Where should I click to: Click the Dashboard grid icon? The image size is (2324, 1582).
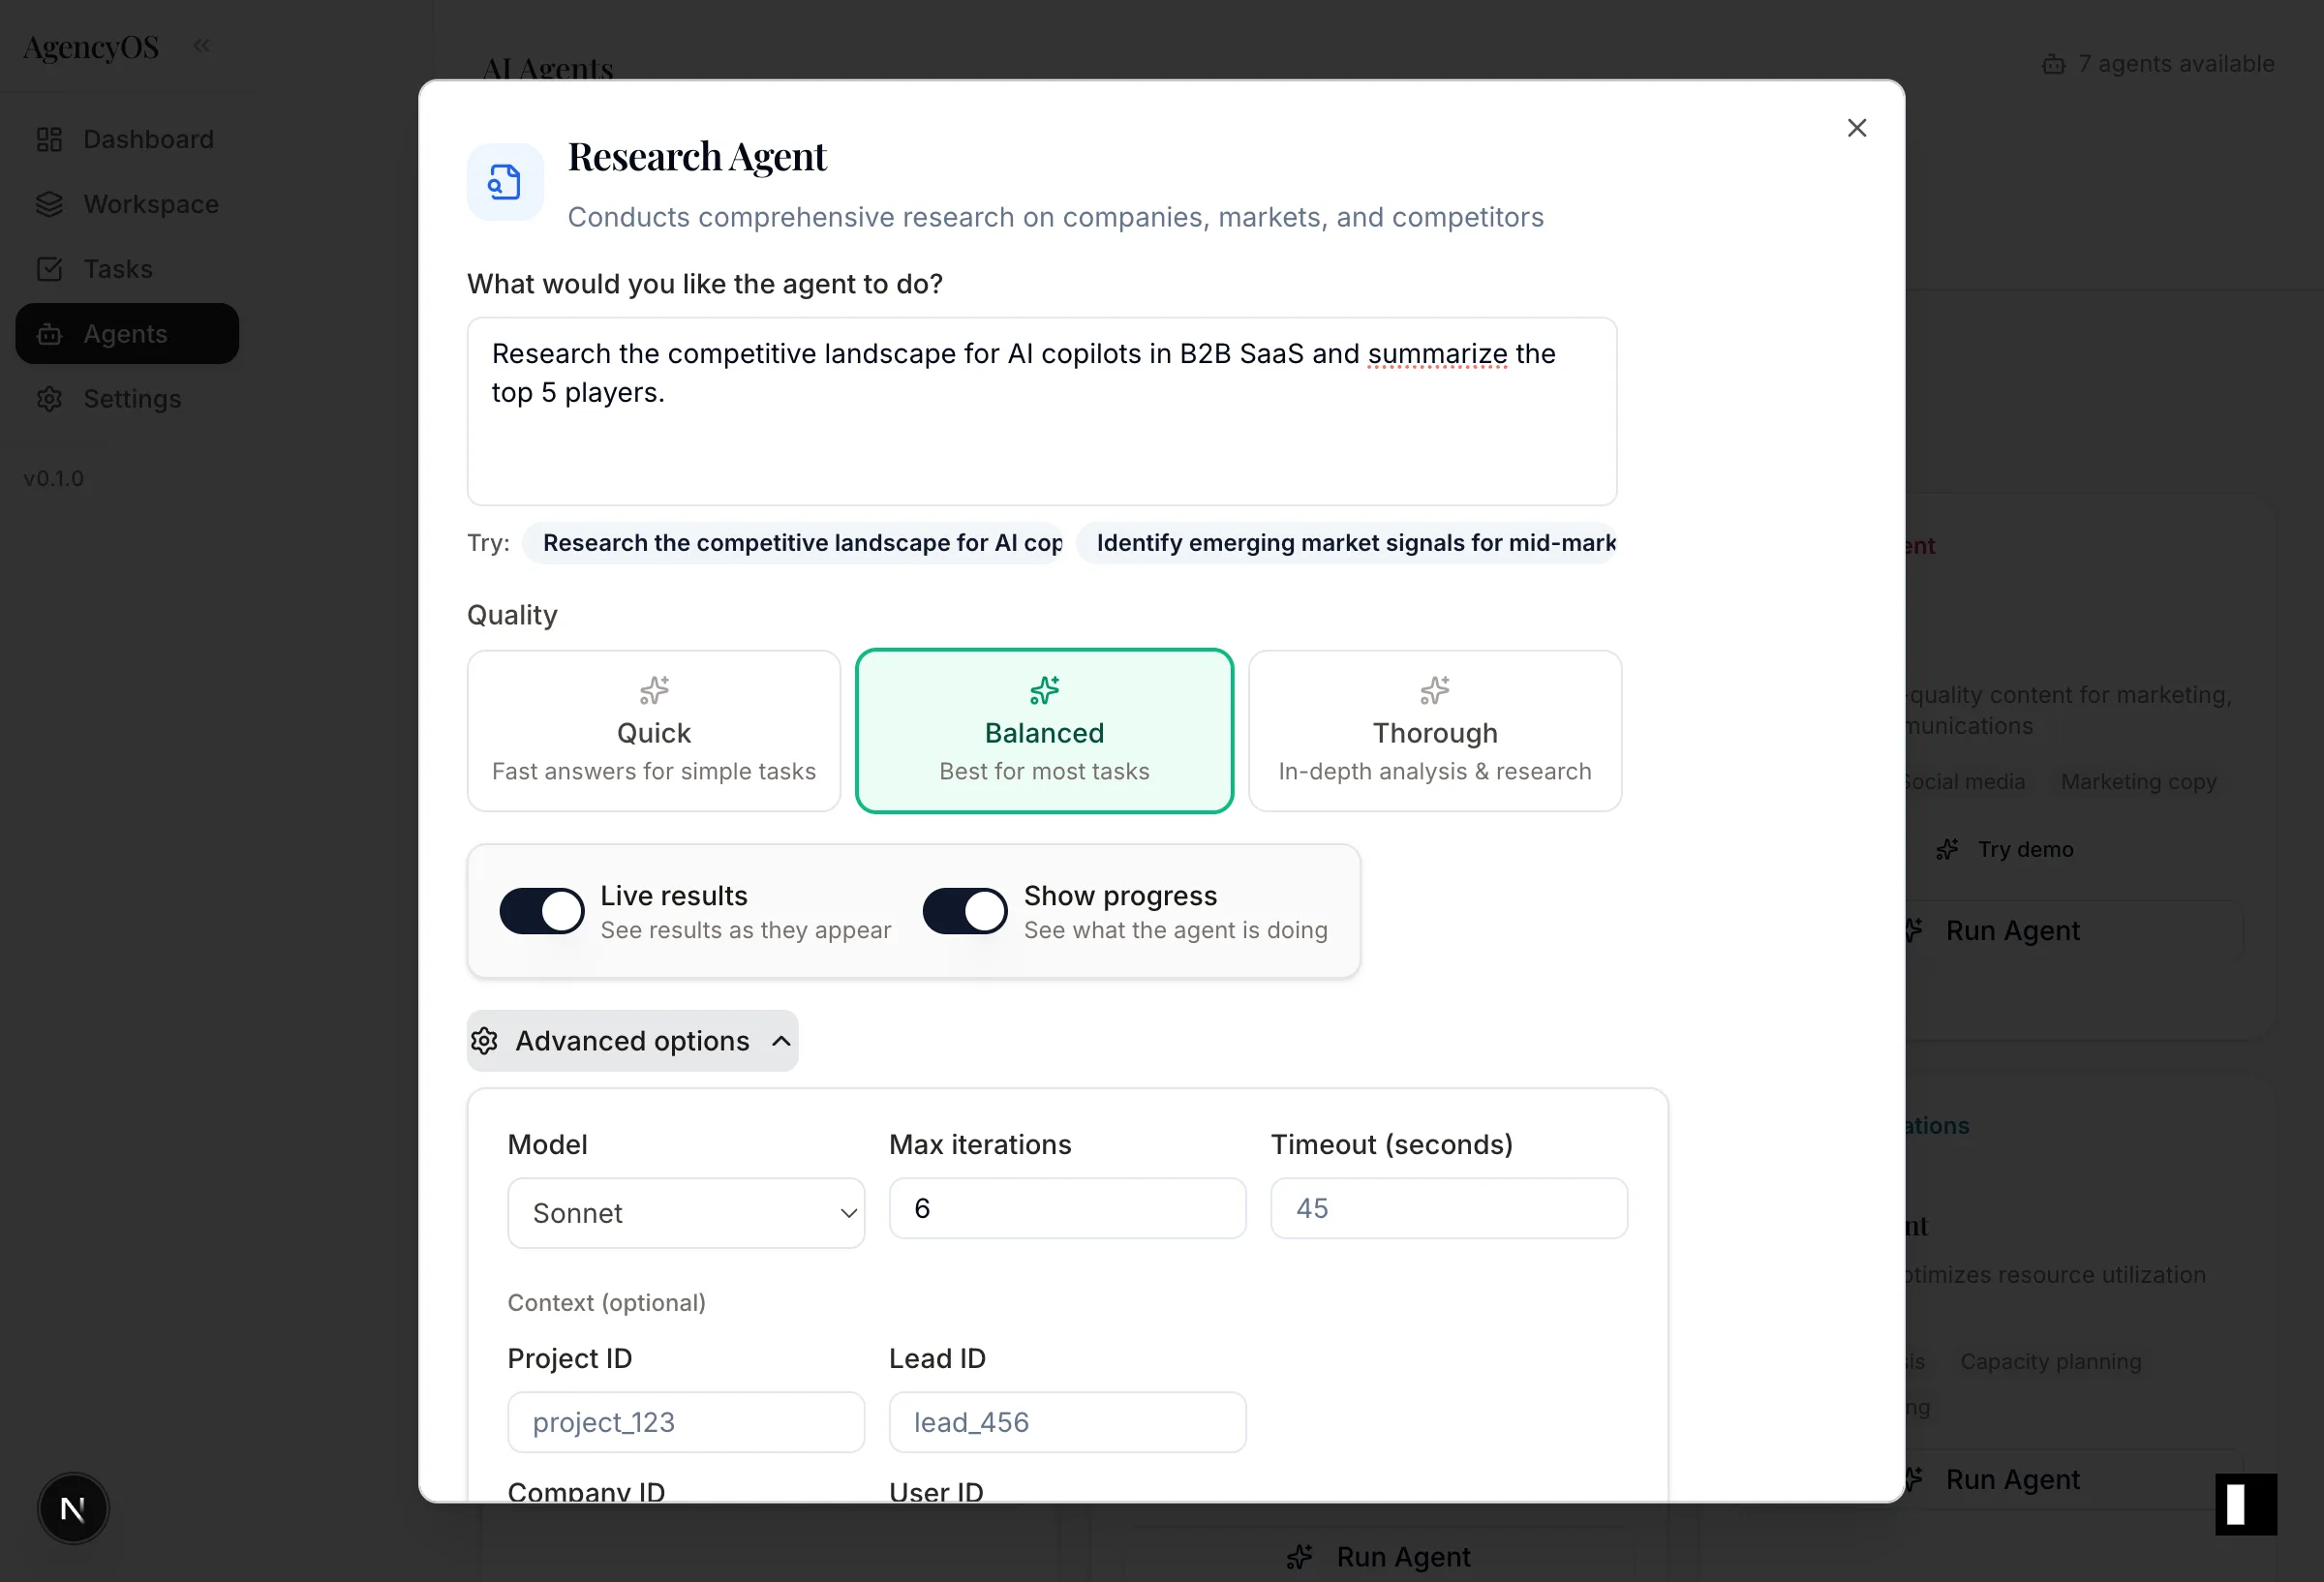pos(48,139)
